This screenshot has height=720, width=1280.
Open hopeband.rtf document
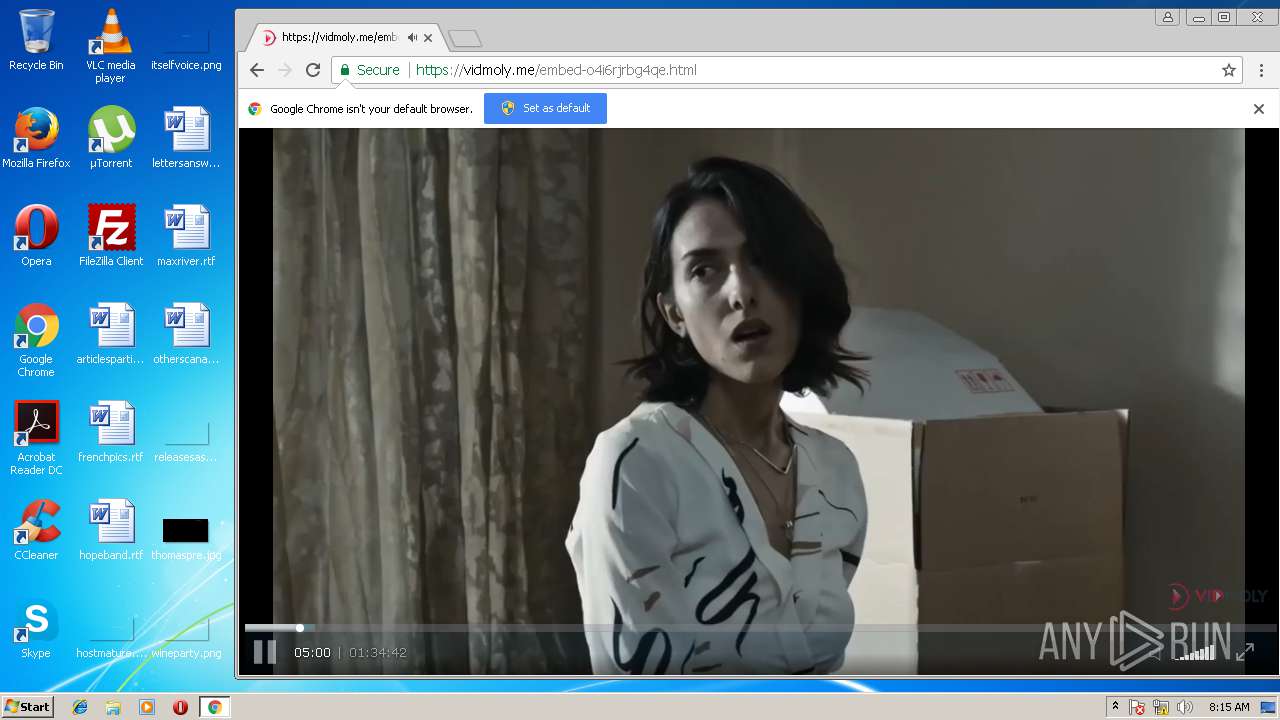pos(111,530)
